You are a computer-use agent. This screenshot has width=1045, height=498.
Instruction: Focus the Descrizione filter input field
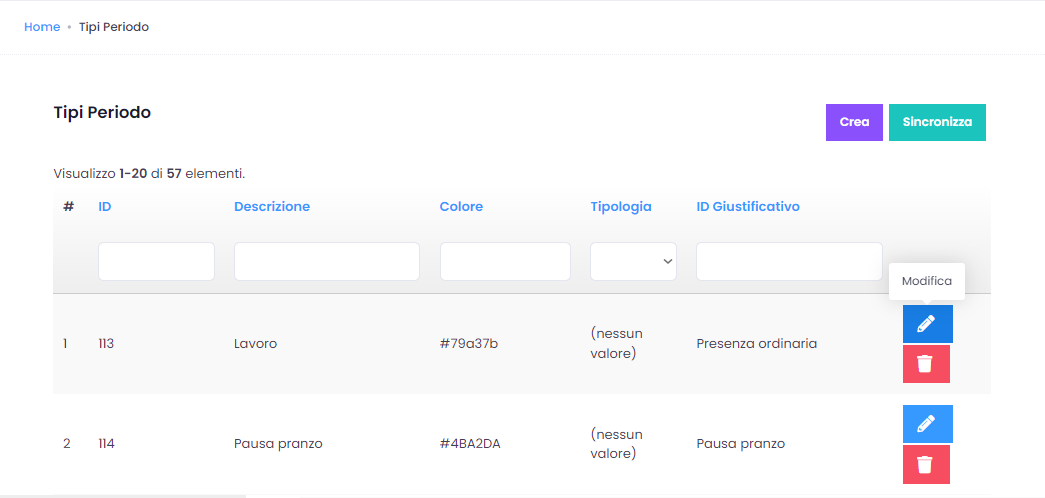pyautogui.click(x=327, y=261)
